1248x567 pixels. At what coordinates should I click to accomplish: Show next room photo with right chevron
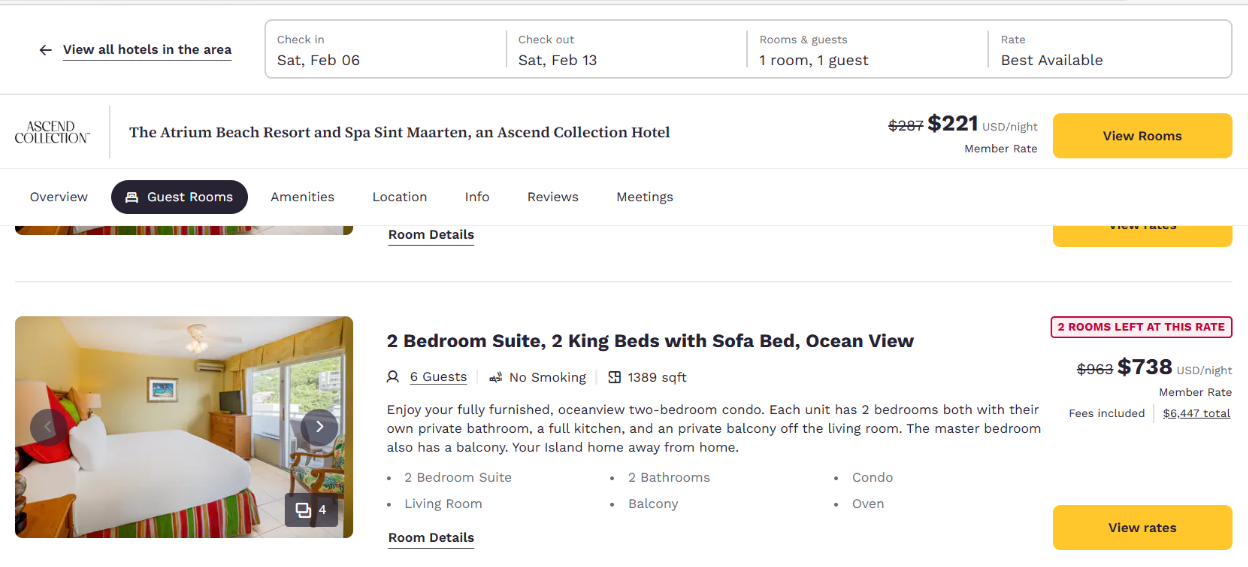click(x=319, y=427)
